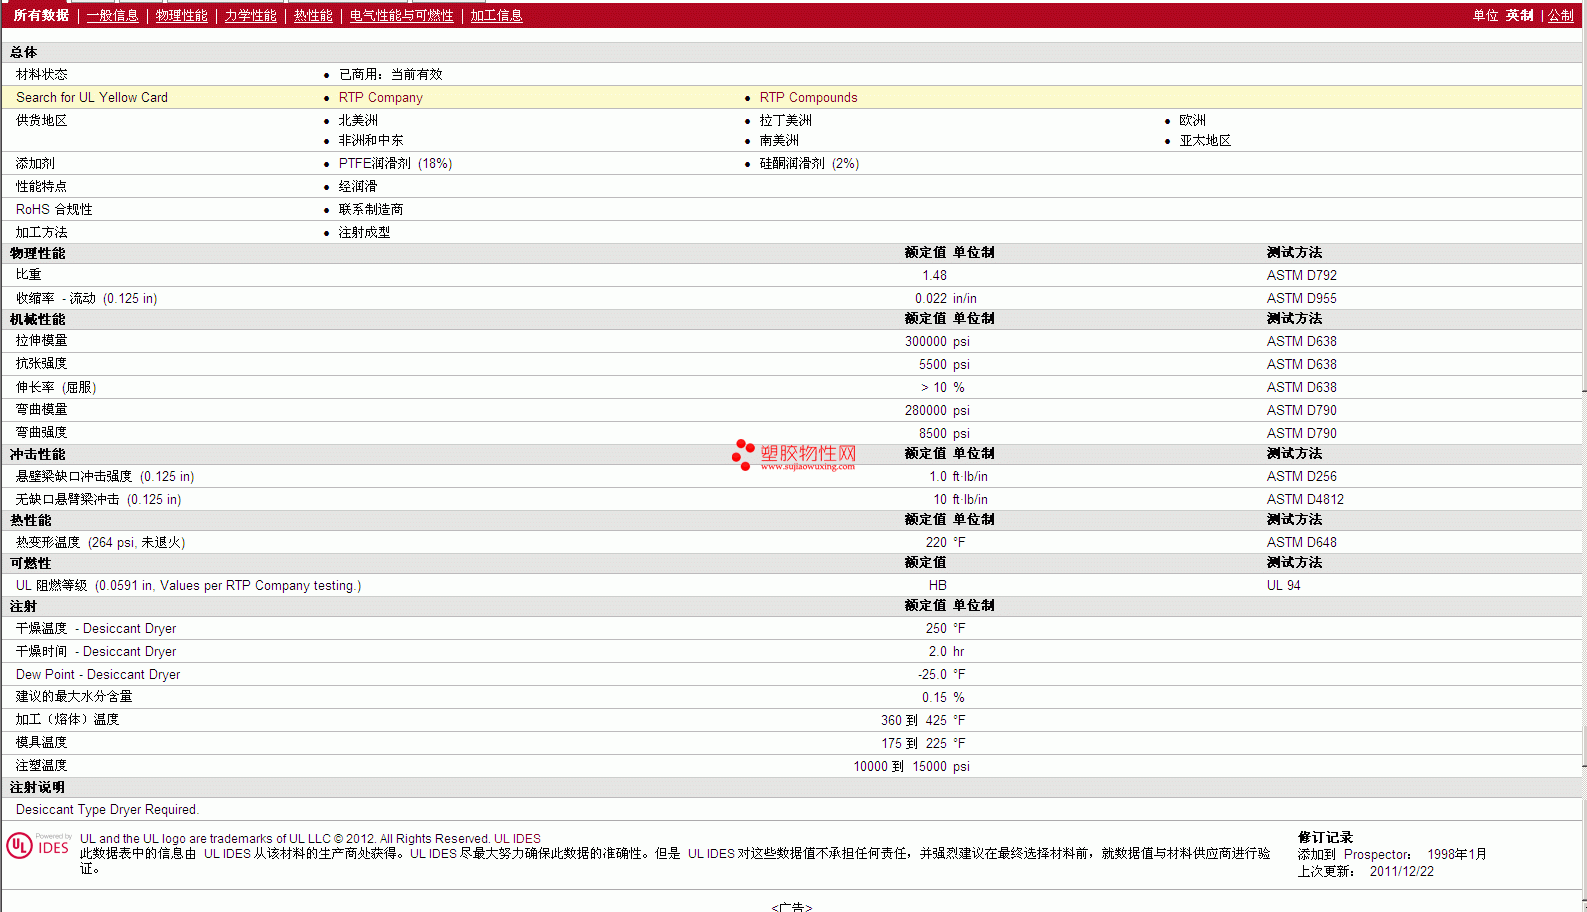Image resolution: width=1587 pixels, height=912 pixels.
Task: Select the 上次更新 date 2011/12/22
Action: pos(1401,872)
